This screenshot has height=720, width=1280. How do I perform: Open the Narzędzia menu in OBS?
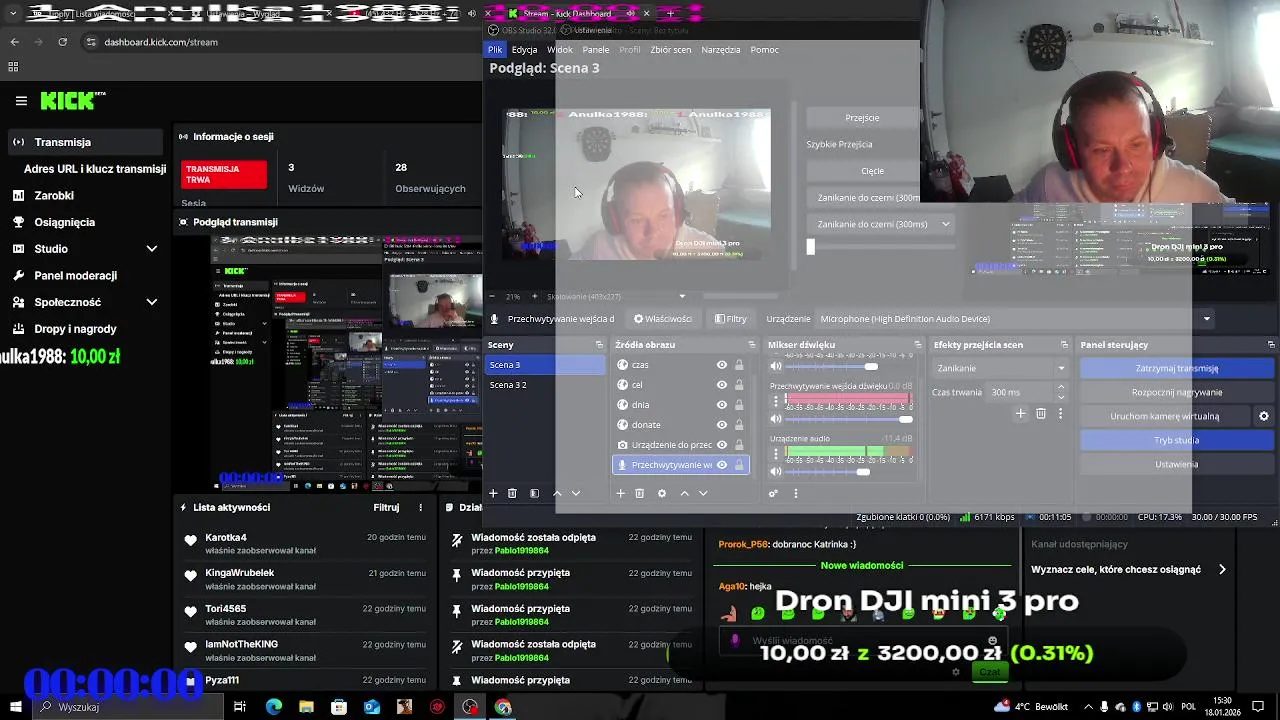coord(721,49)
